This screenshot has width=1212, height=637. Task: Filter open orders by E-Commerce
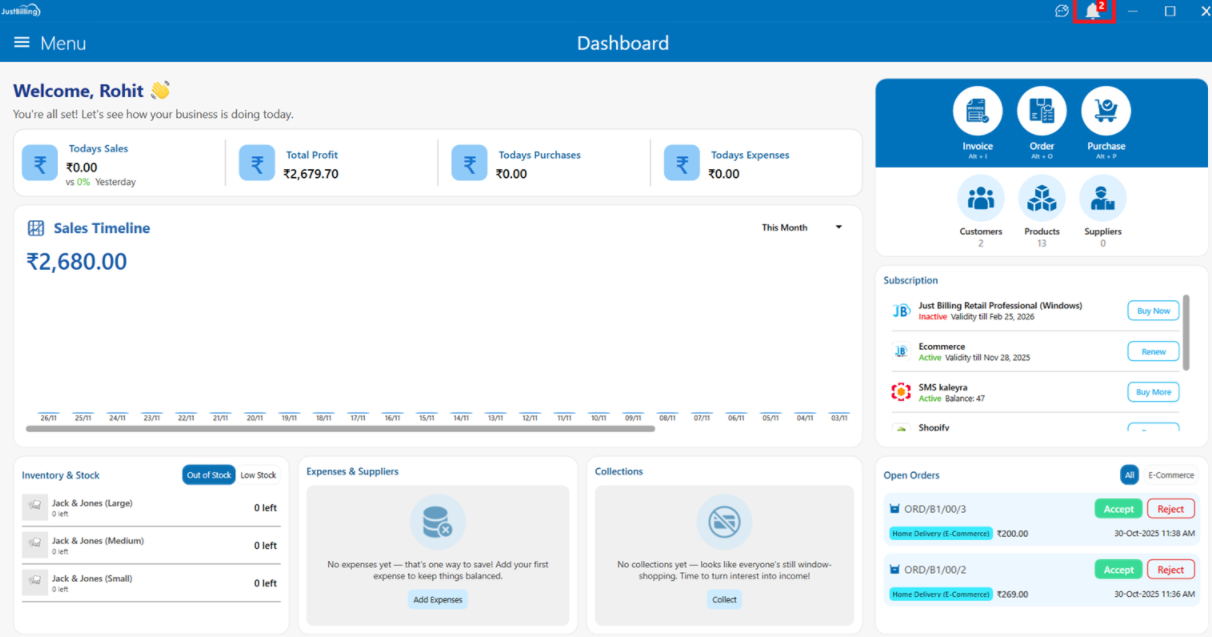click(x=1170, y=475)
